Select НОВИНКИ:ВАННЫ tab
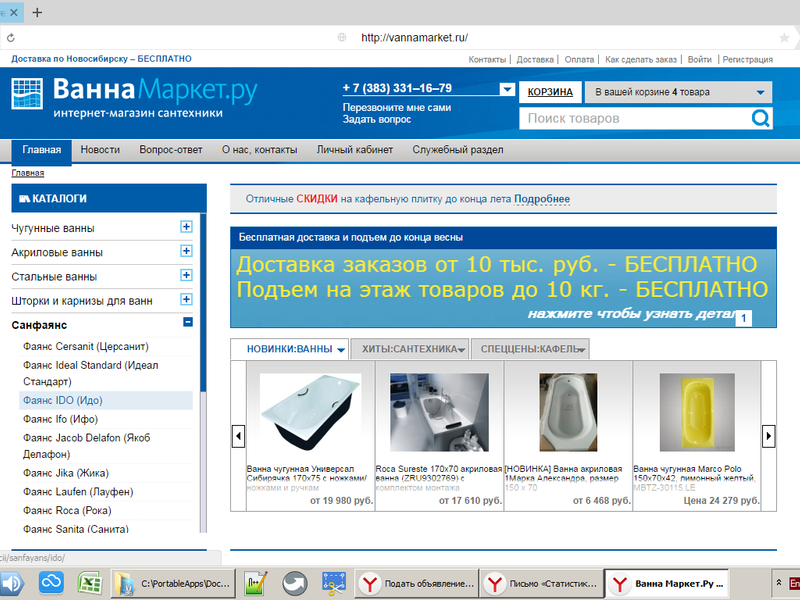 pos(289,349)
